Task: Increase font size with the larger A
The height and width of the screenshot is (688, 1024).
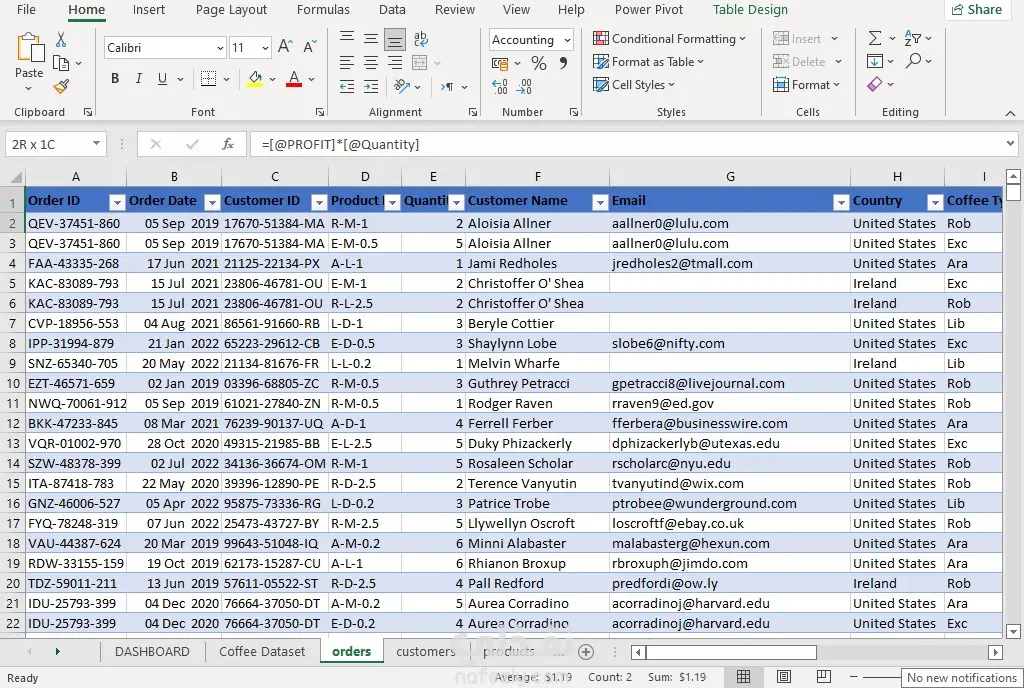Action: coord(285,46)
